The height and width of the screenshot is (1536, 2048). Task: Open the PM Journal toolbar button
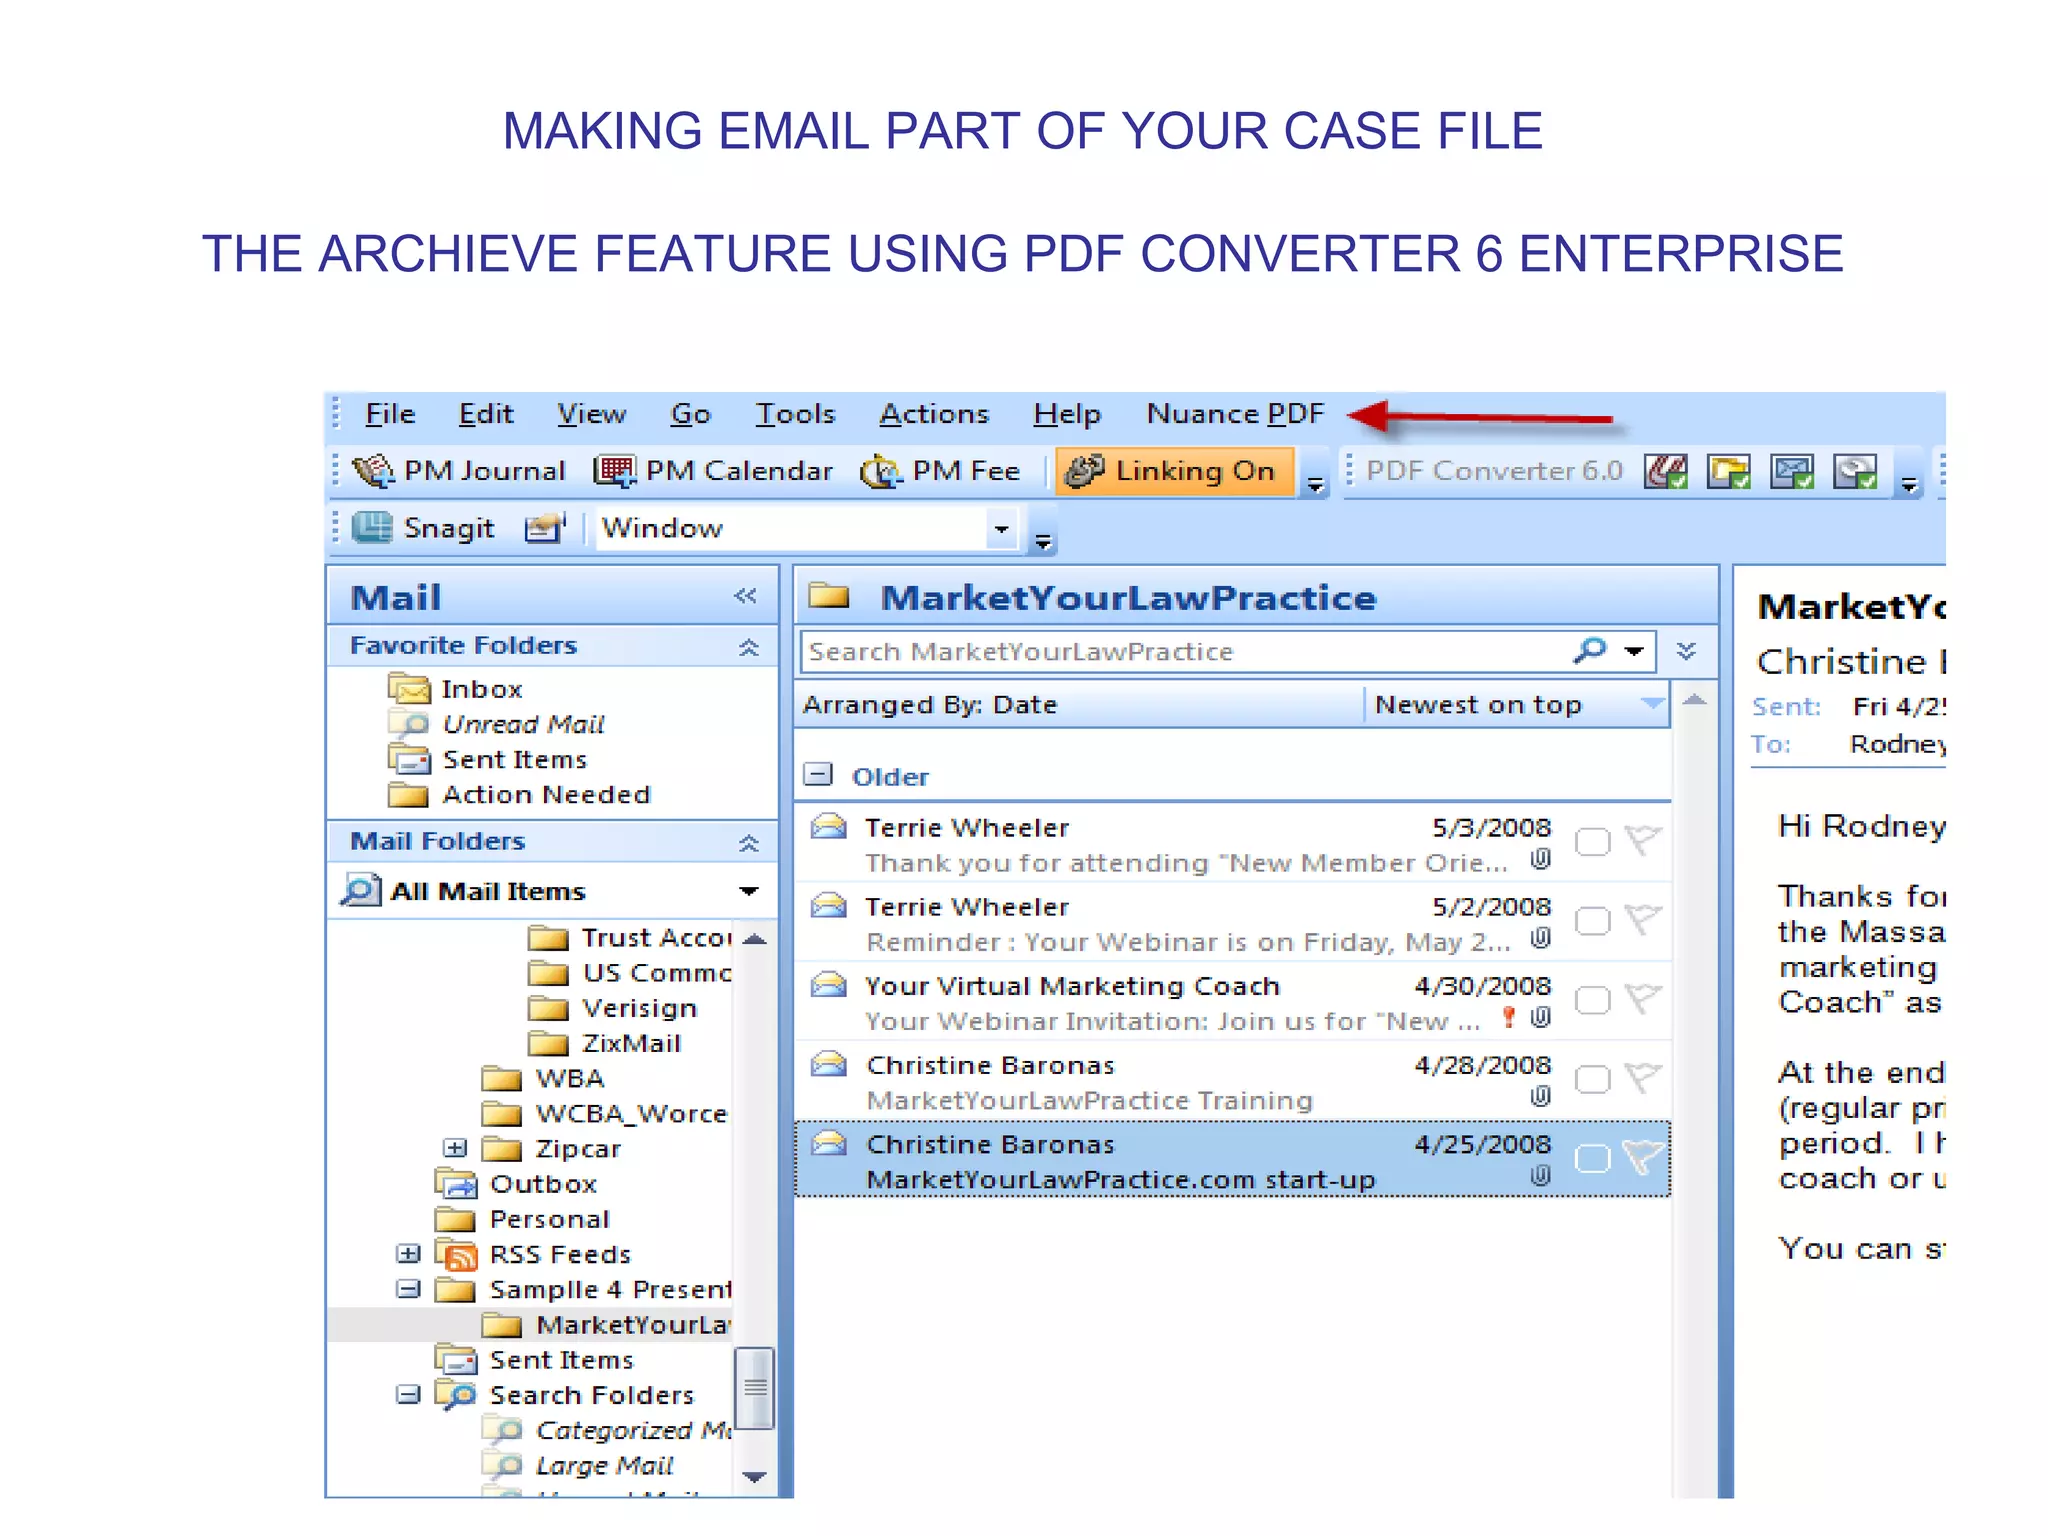[x=460, y=471]
